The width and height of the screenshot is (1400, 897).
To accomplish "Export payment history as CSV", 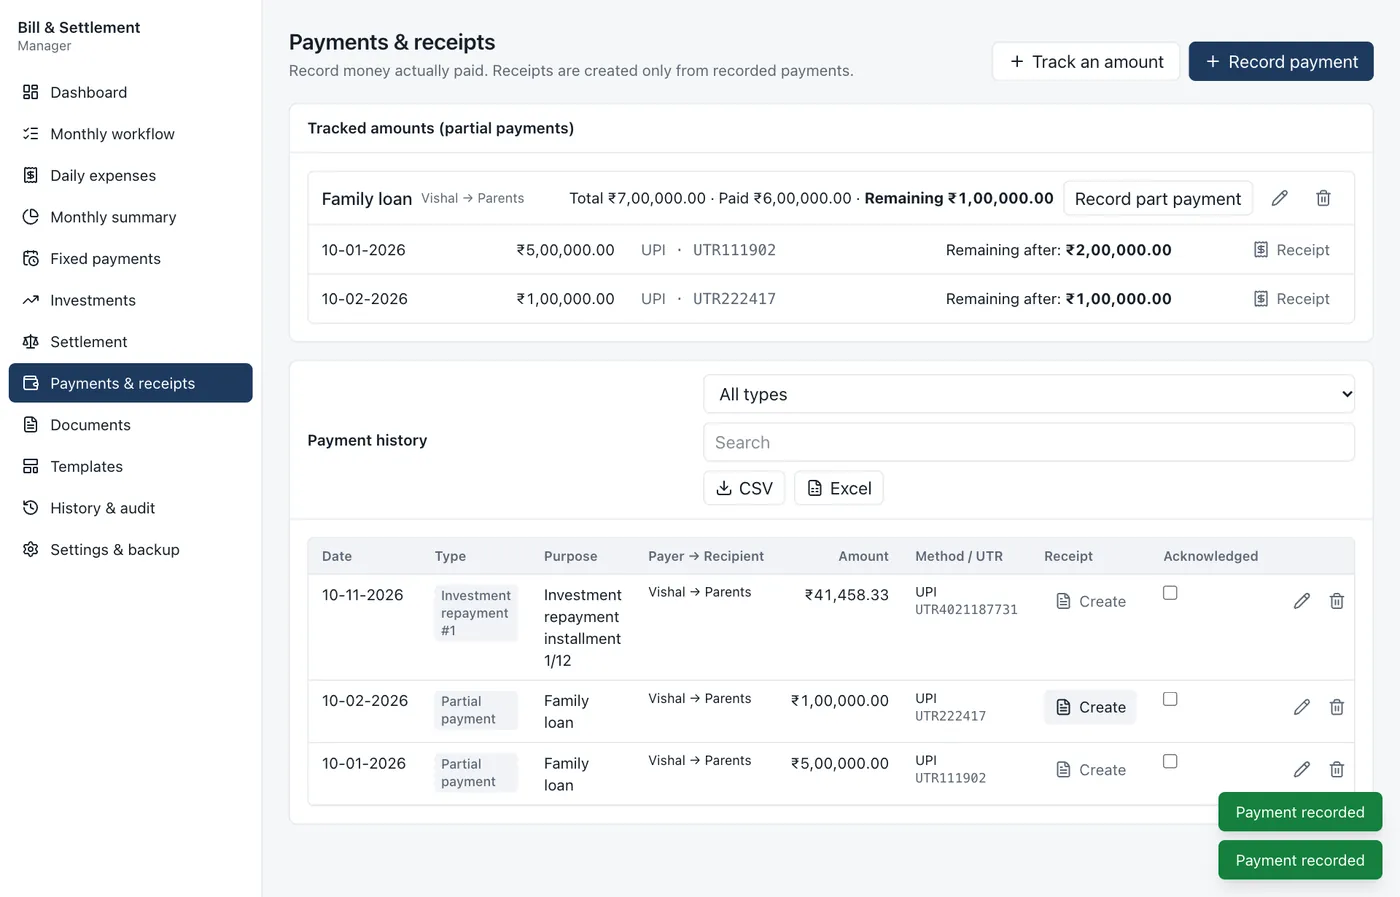I will [x=744, y=488].
